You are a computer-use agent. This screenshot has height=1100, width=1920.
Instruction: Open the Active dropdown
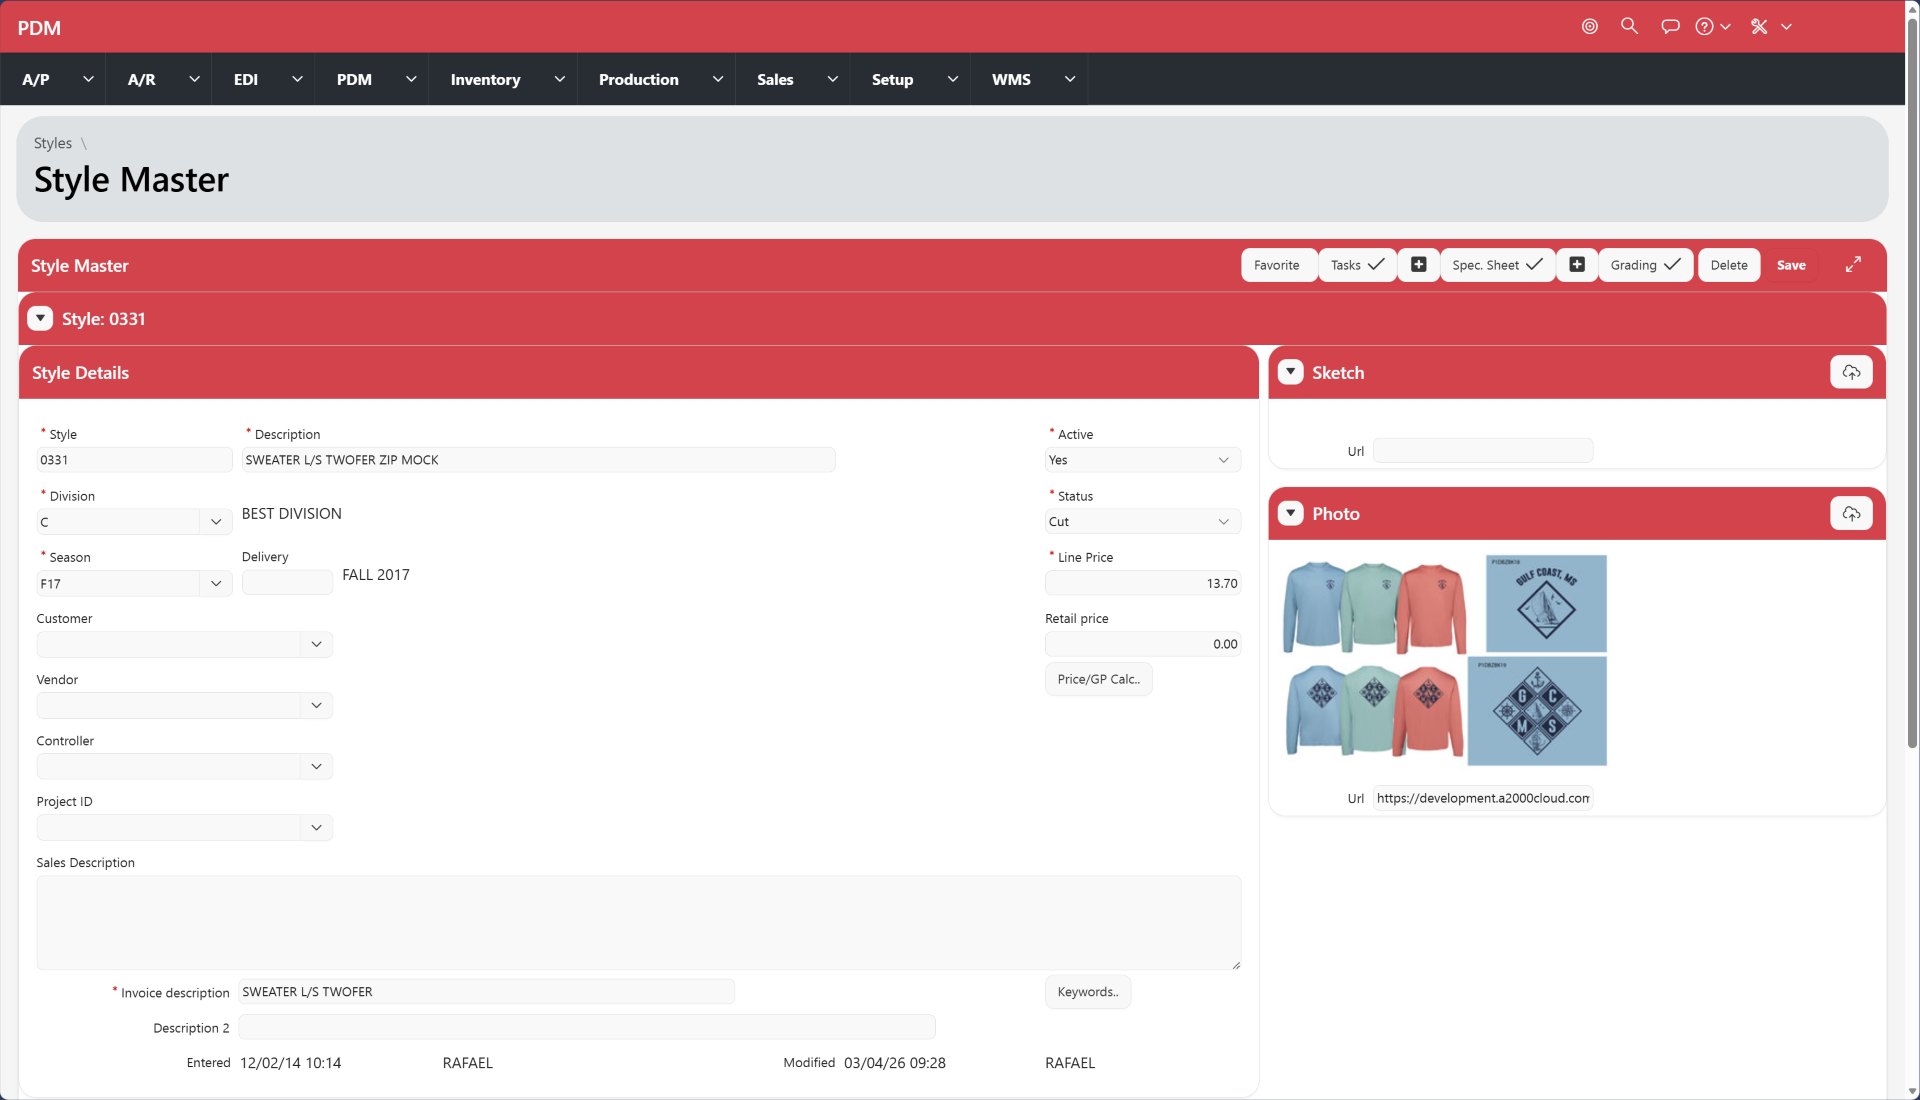tap(1143, 460)
